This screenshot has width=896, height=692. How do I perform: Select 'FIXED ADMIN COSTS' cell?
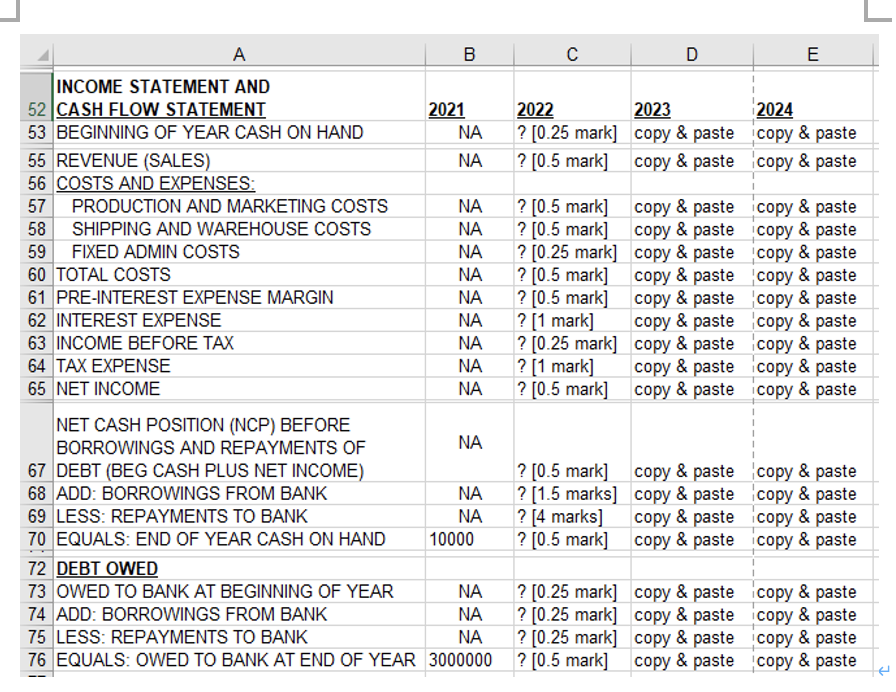pyautogui.click(x=239, y=252)
